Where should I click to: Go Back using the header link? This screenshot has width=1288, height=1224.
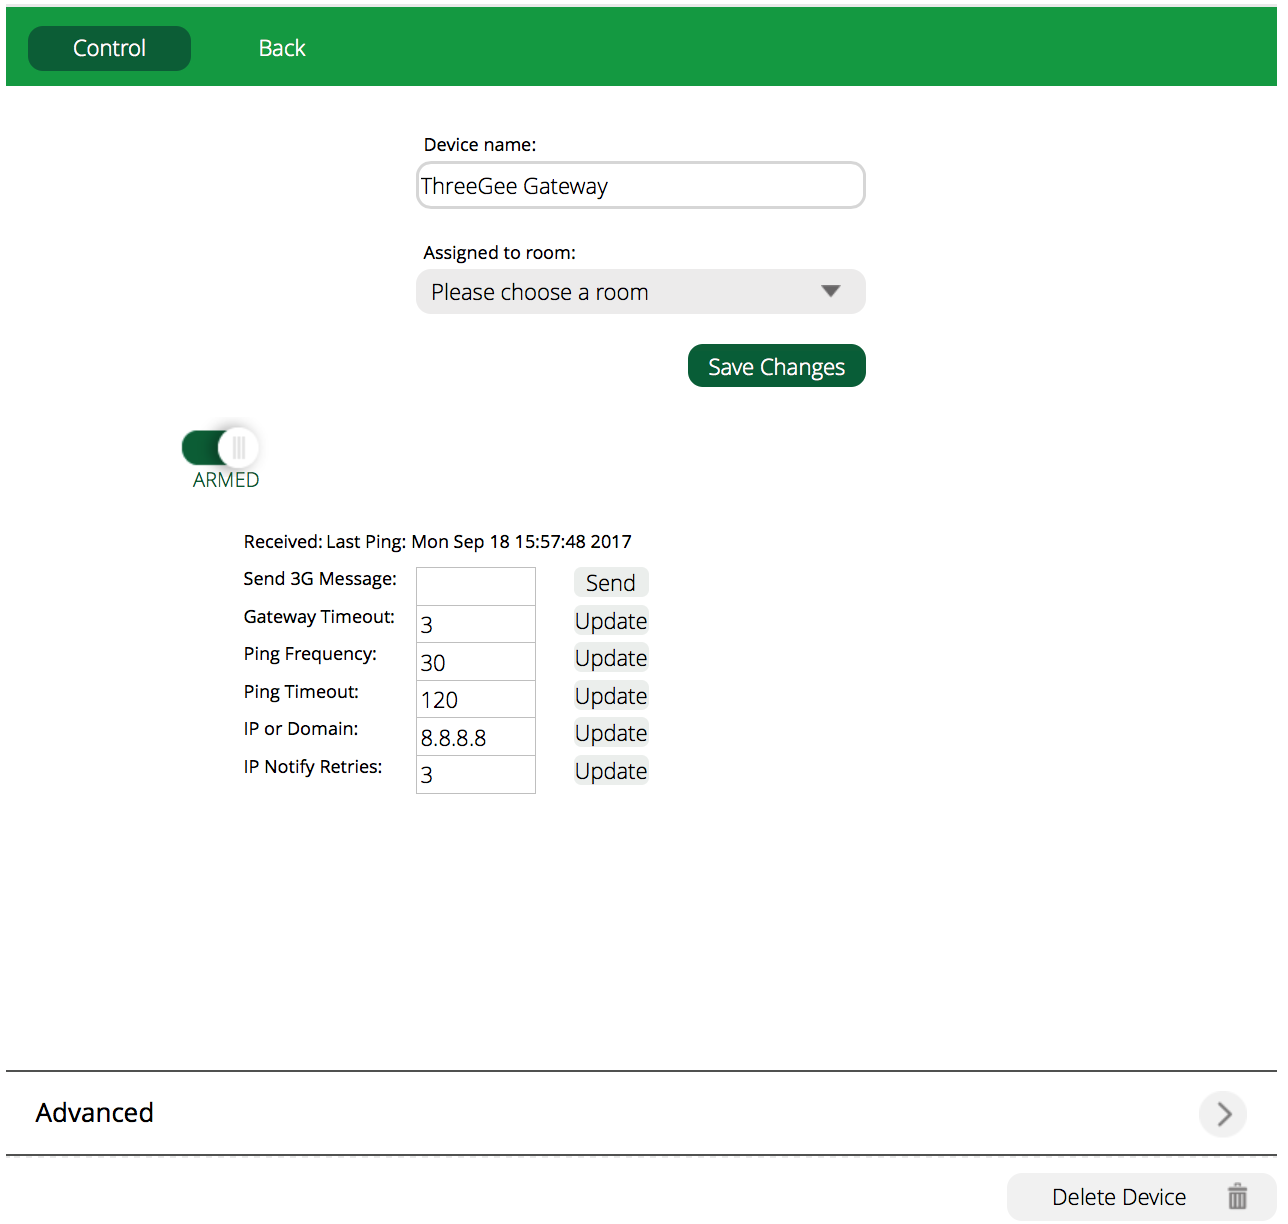(282, 48)
